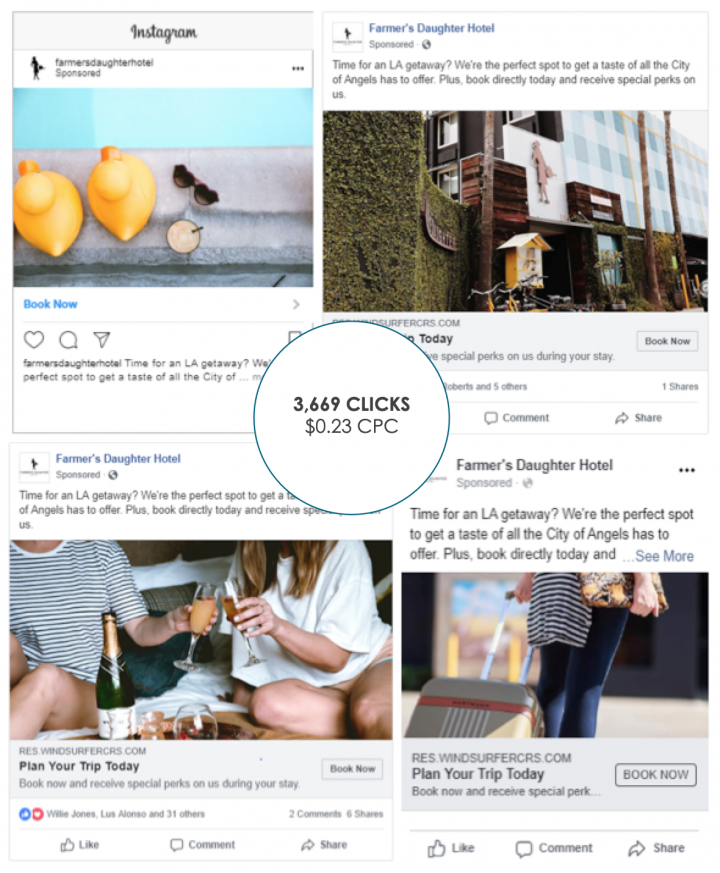Like the champagne toast Facebook ad
Image resolution: width=720 pixels, height=873 pixels.
point(80,845)
